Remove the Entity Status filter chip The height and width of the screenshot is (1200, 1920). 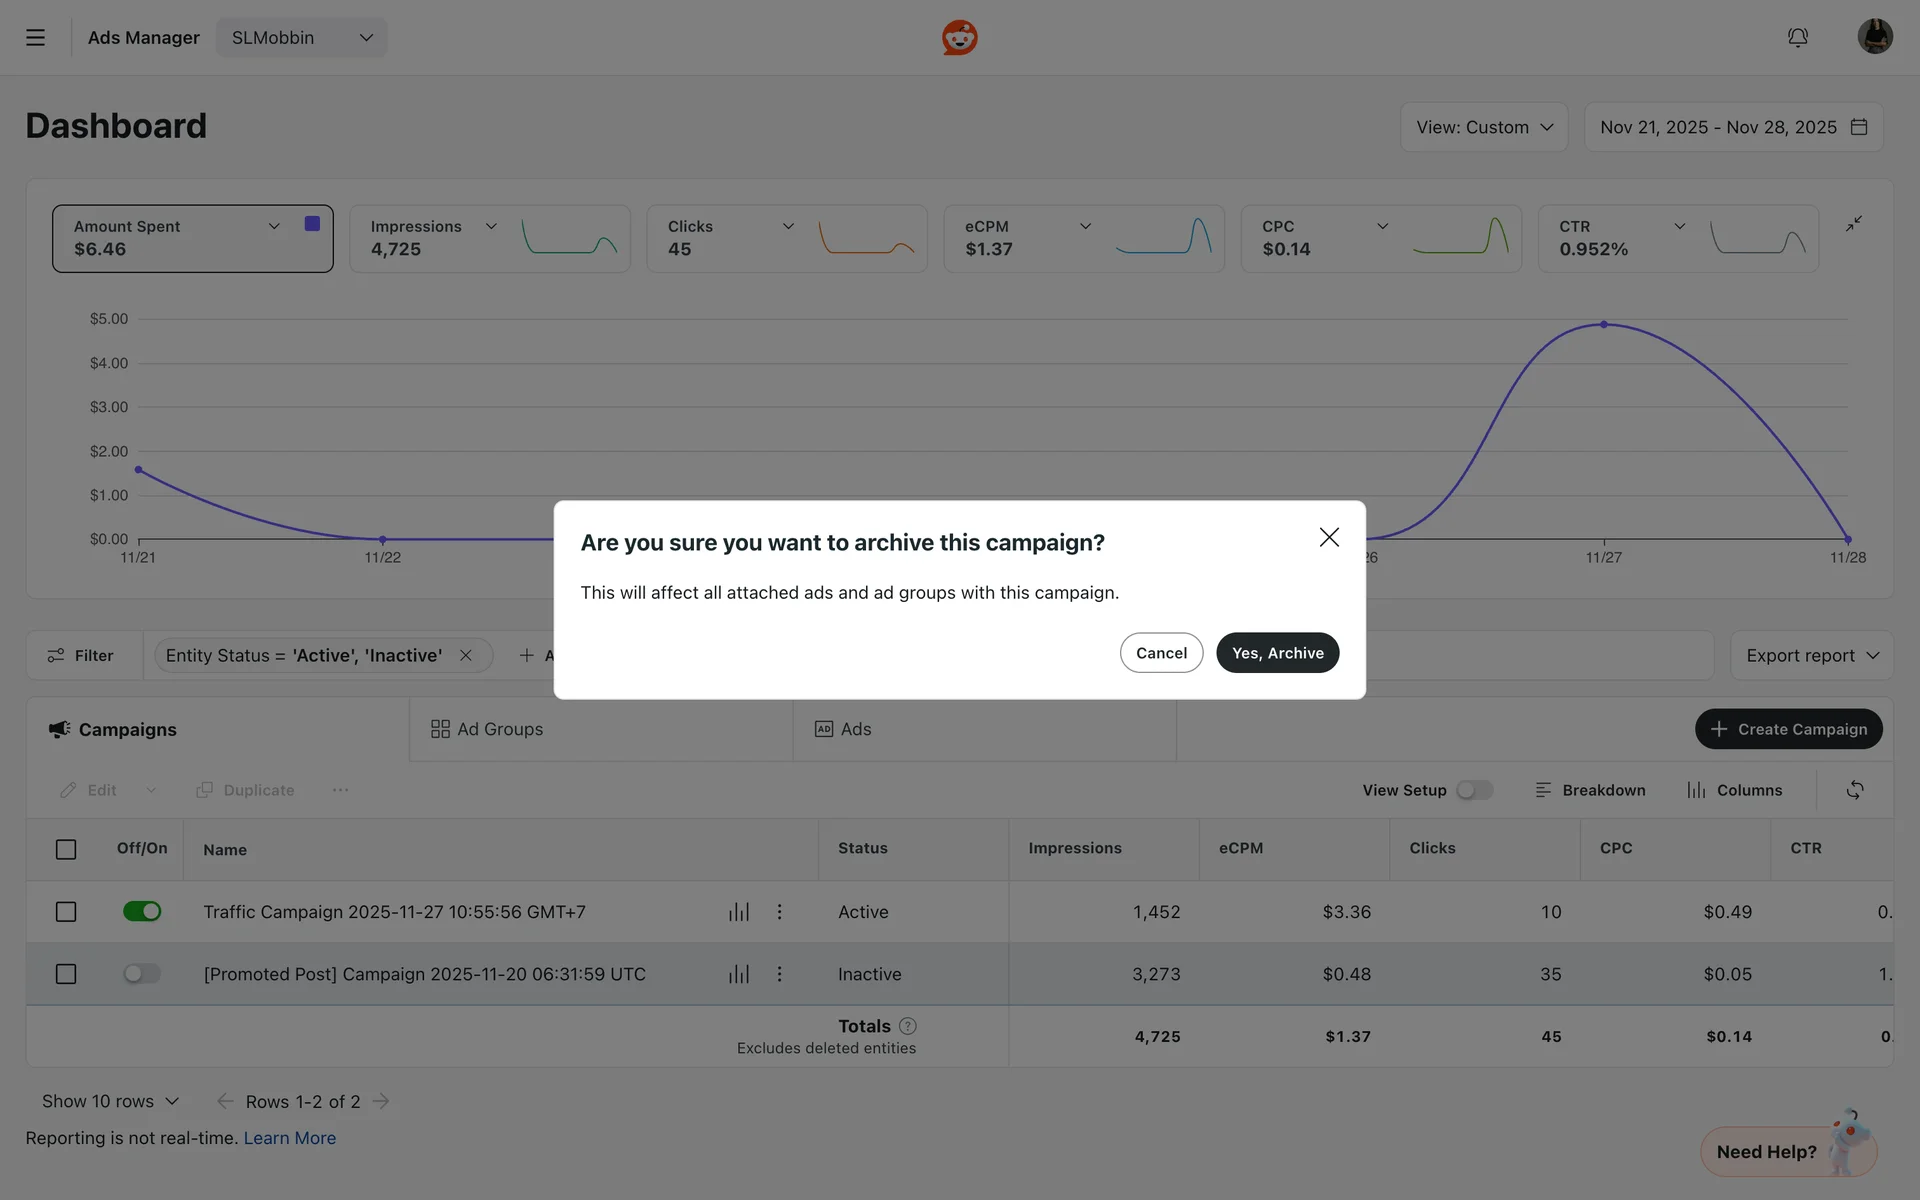click(x=466, y=656)
